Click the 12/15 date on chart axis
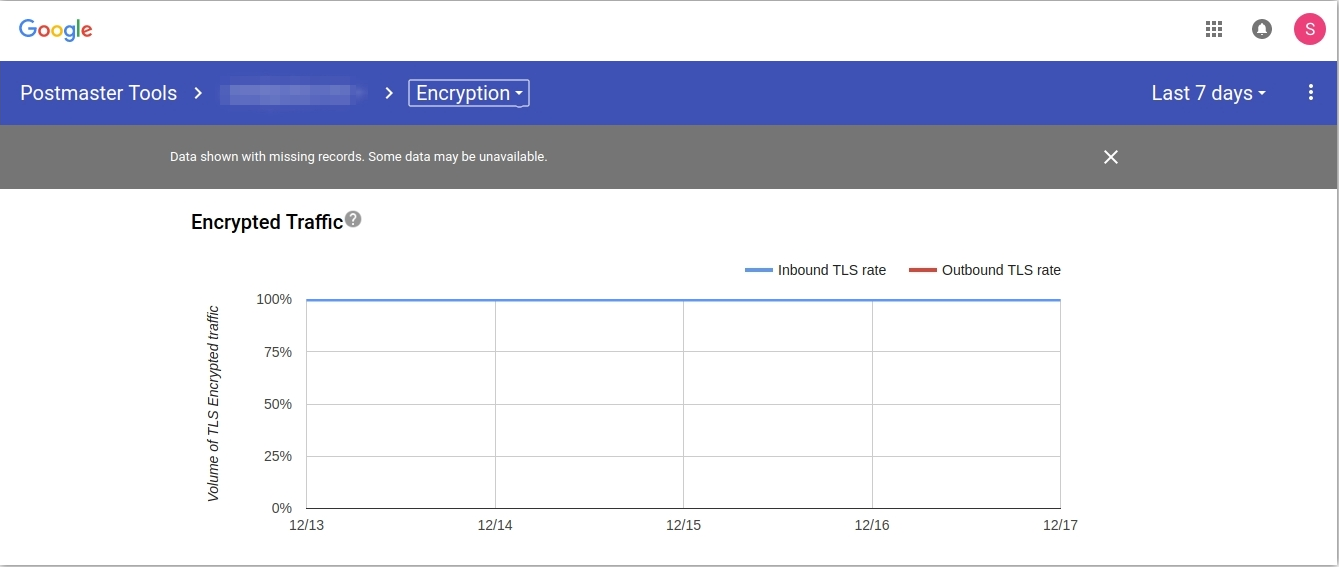Screen dimensions: 1339x567 (683, 524)
